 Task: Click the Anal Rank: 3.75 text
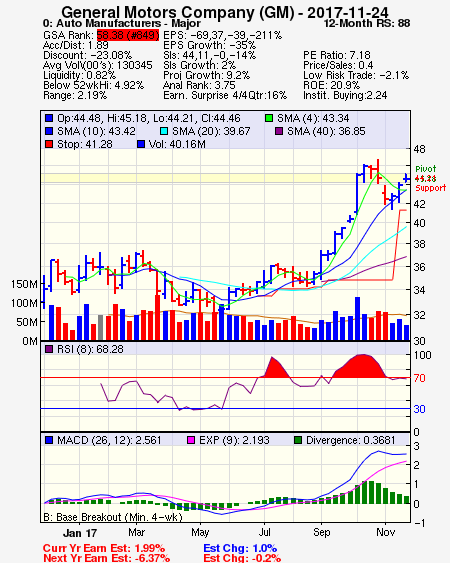tap(199, 85)
